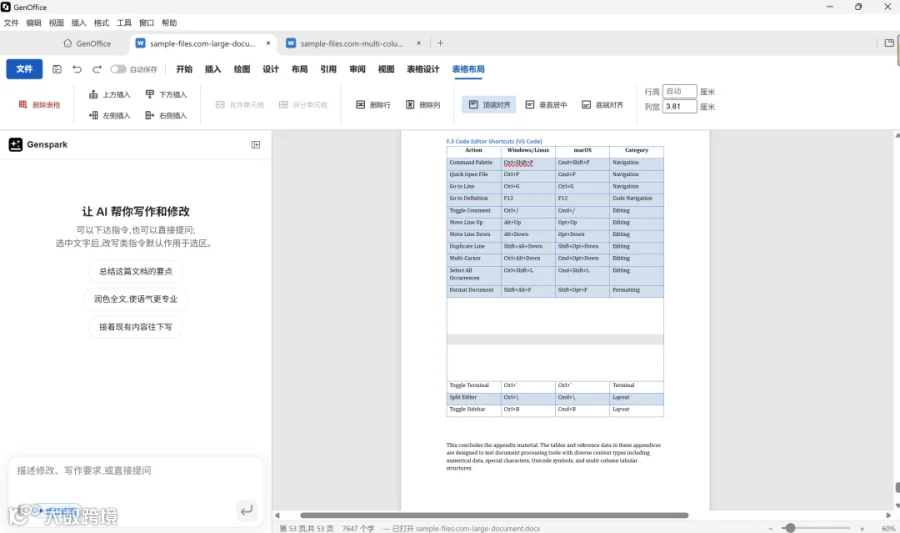The image size is (900, 533).
Task: Open the 审阅 ribbon tab
Action: 357,69
